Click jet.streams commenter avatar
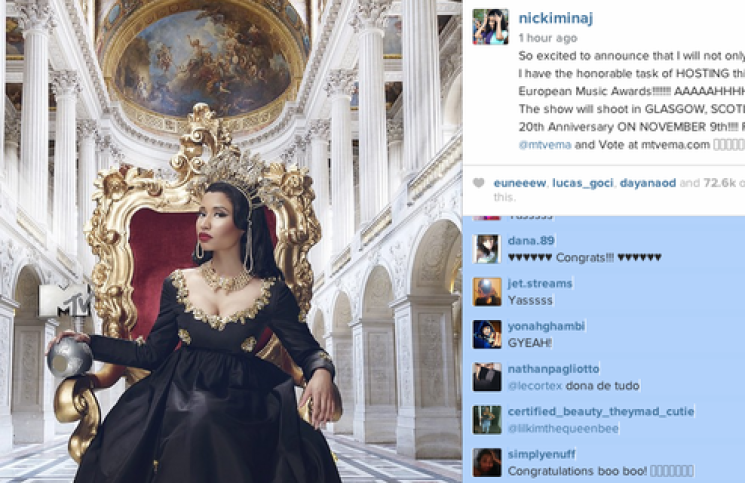Image resolution: width=745 pixels, height=483 pixels. pyautogui.click(x=487, y=292)
